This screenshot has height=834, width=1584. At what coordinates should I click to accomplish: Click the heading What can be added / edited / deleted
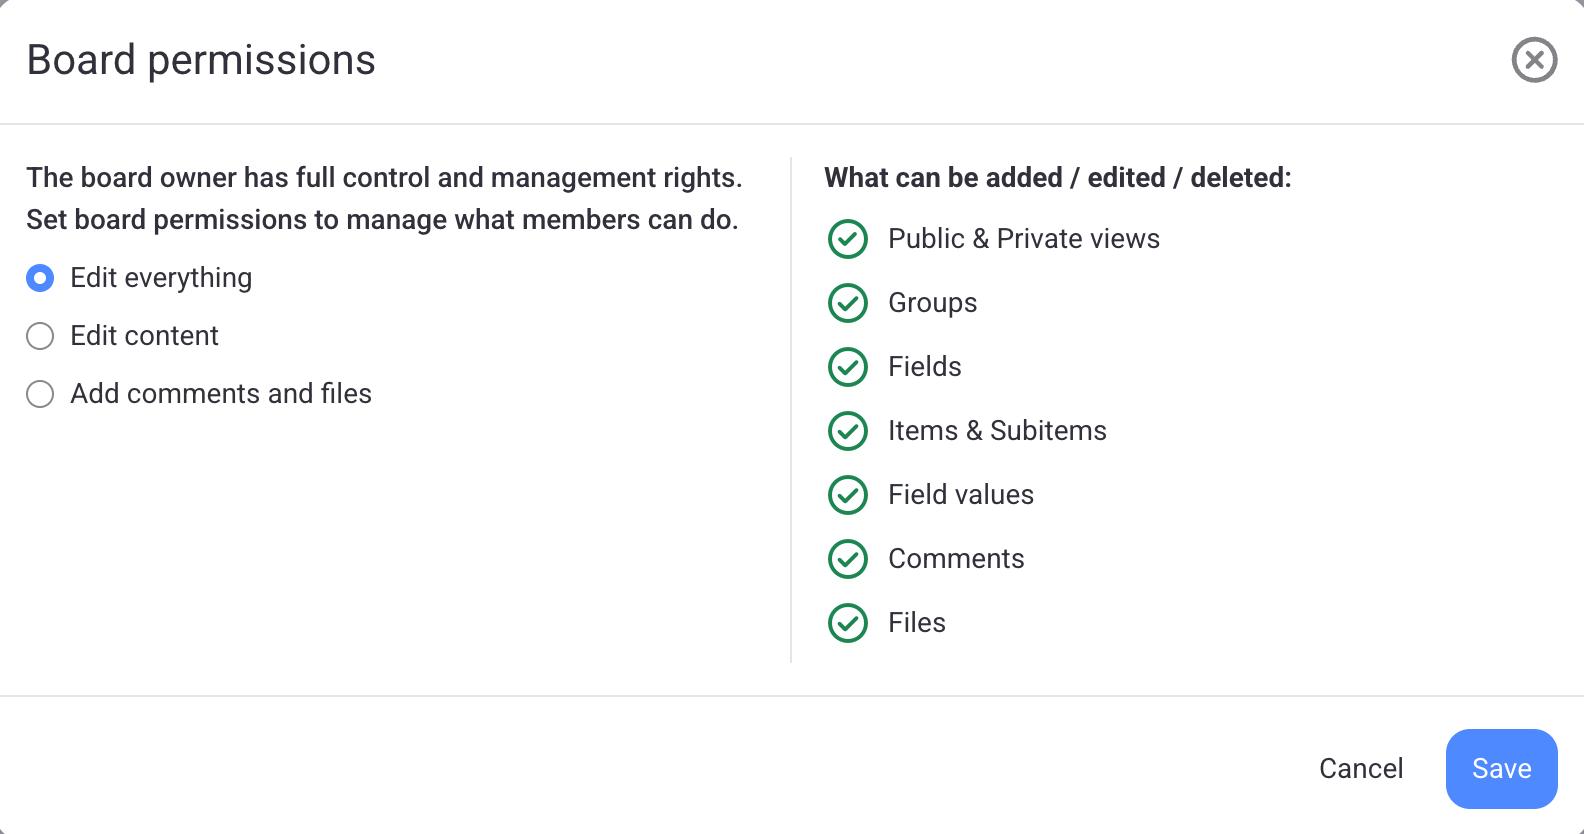(x=1057, y=178)
